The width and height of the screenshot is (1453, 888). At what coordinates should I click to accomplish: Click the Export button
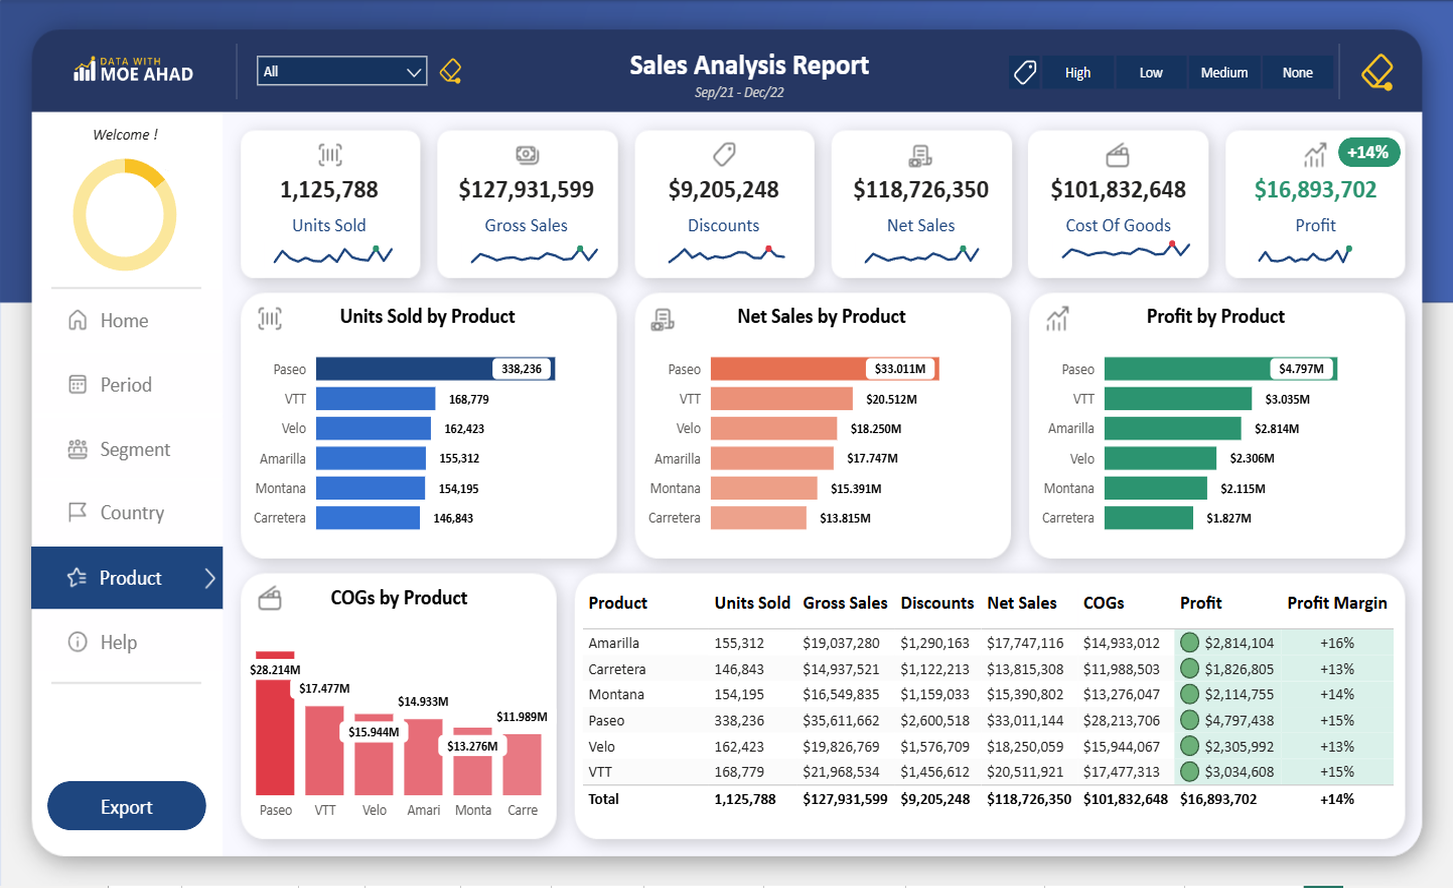point(127,806)
